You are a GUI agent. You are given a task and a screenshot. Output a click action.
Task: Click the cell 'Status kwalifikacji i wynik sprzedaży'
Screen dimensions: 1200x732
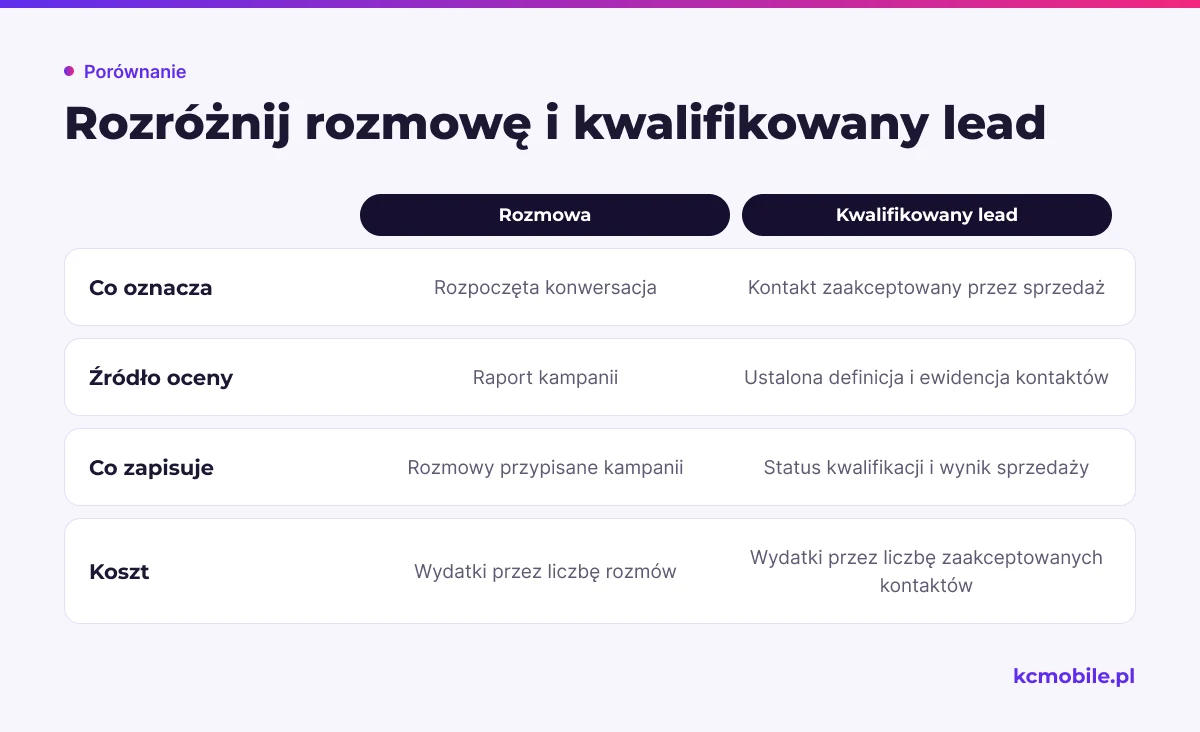tap(926, 468)
